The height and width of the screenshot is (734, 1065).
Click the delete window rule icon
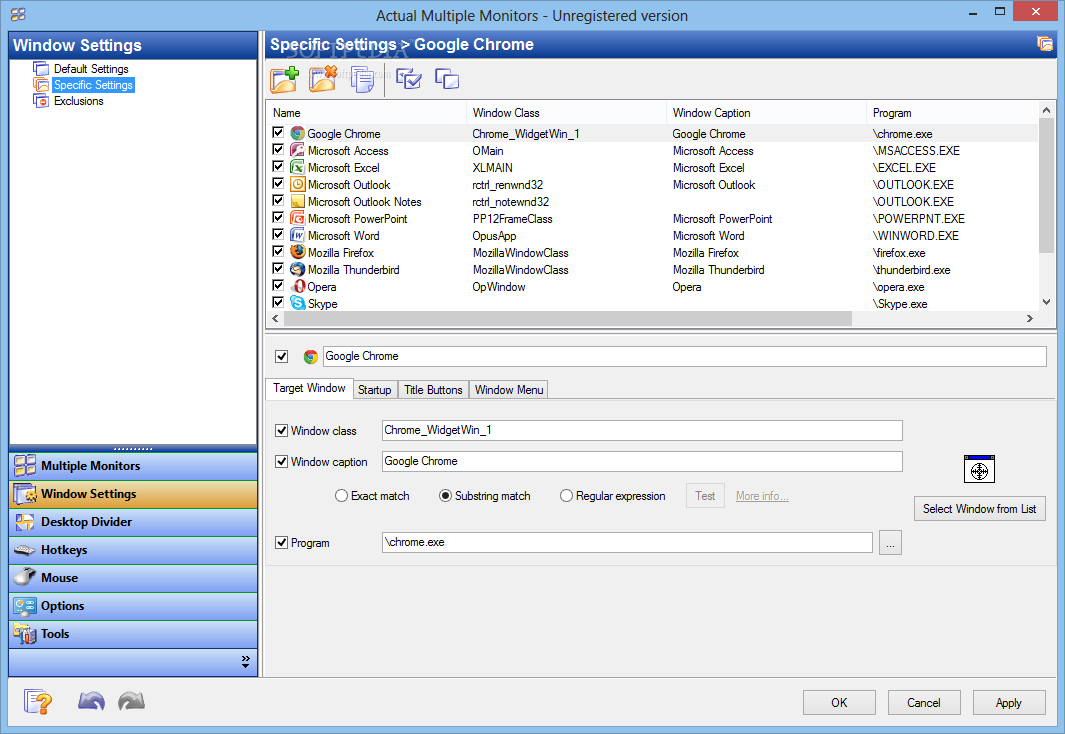click(x=323, y=79)
